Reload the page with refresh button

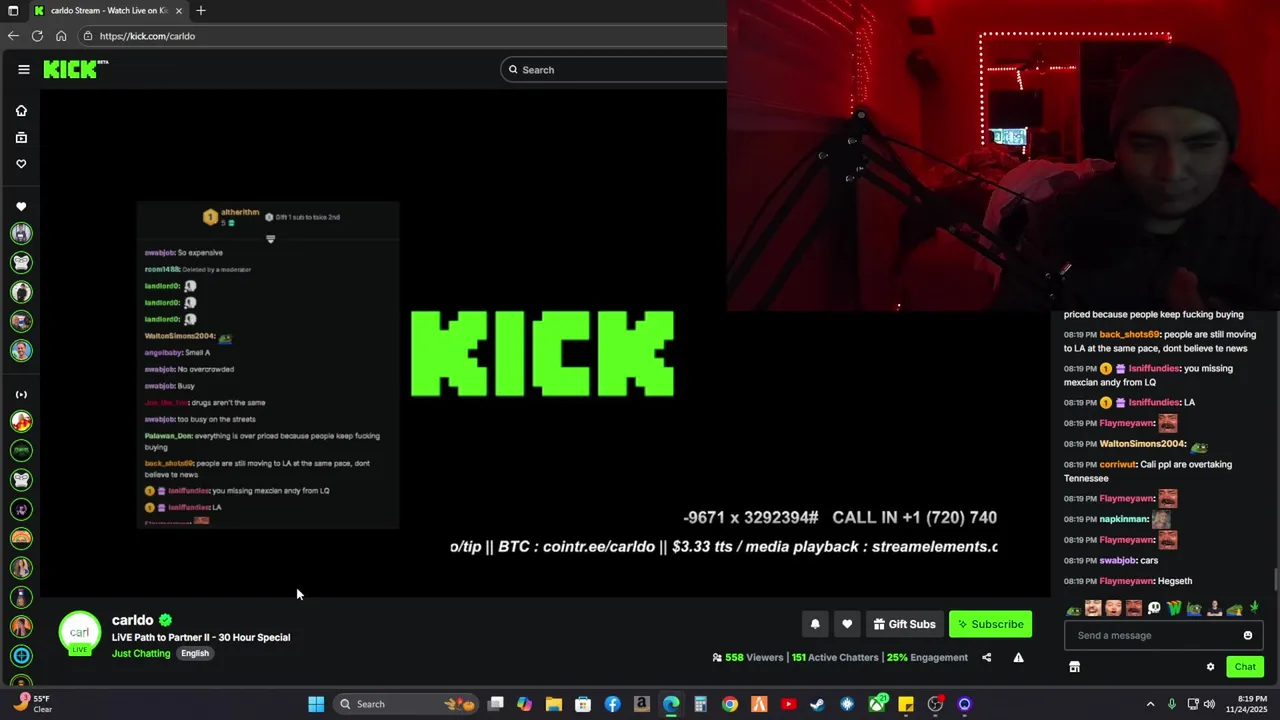[37, 36]
